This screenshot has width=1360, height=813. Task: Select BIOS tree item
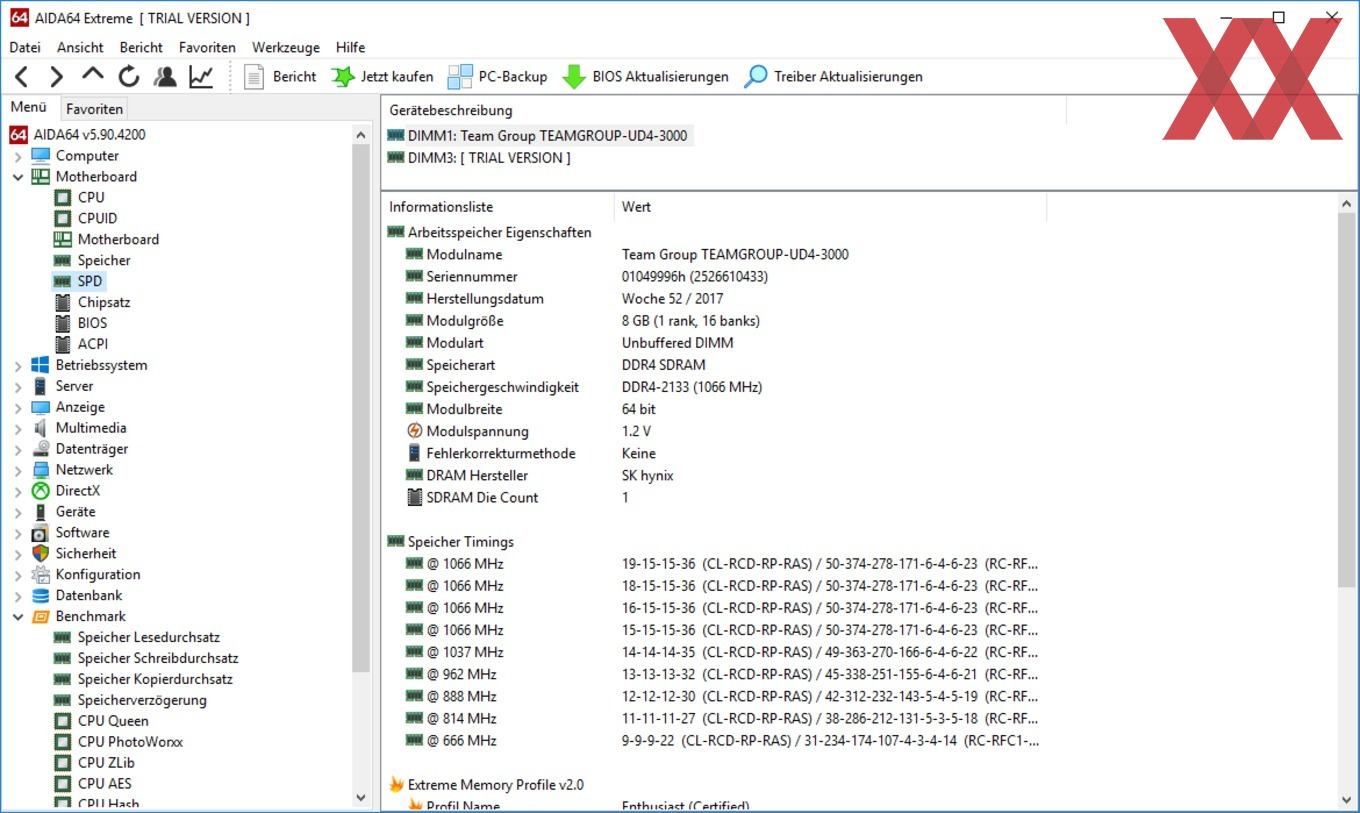(x=92, y=323)
